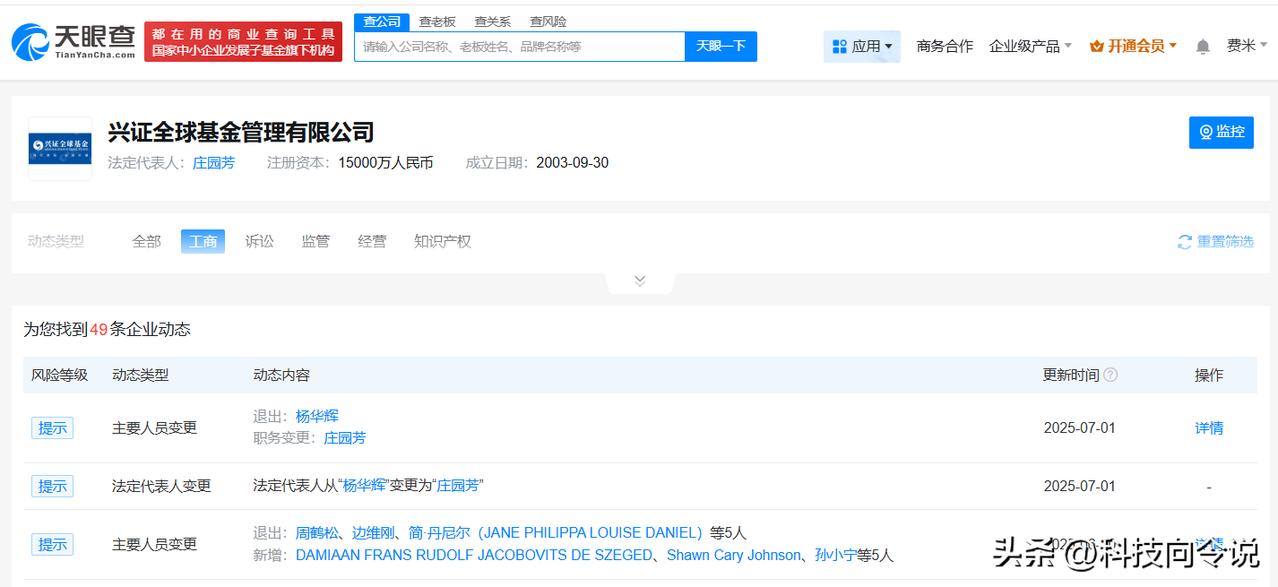Click the company title 兴证全球基金管理有限公司
The height and width of the screenshot is (587, 1278).
pyautogui.click(x=241, y=132)
